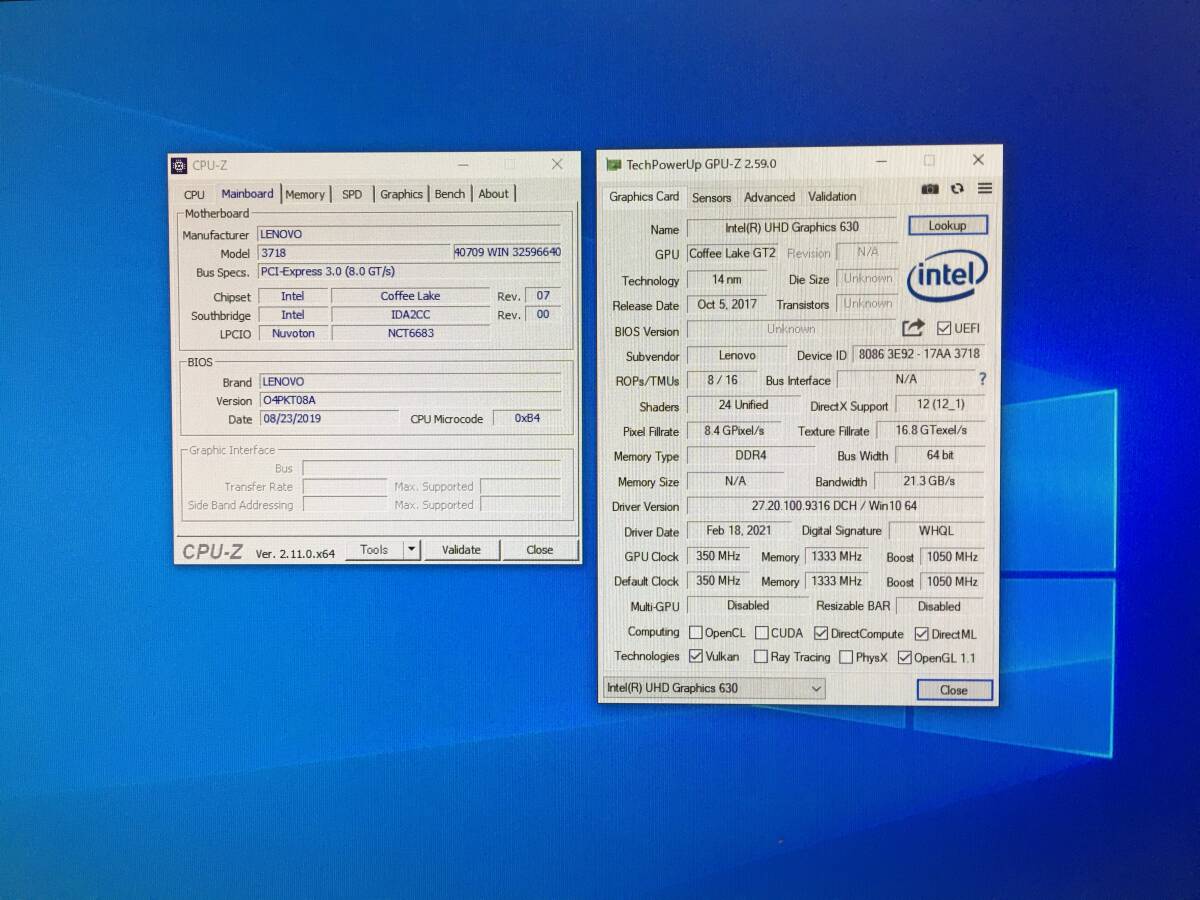Image resolution: width=1200 pixels, height=900 pixels.
Task: Click the BIOS share/export arrow icon
Action: tap(913, 328)
